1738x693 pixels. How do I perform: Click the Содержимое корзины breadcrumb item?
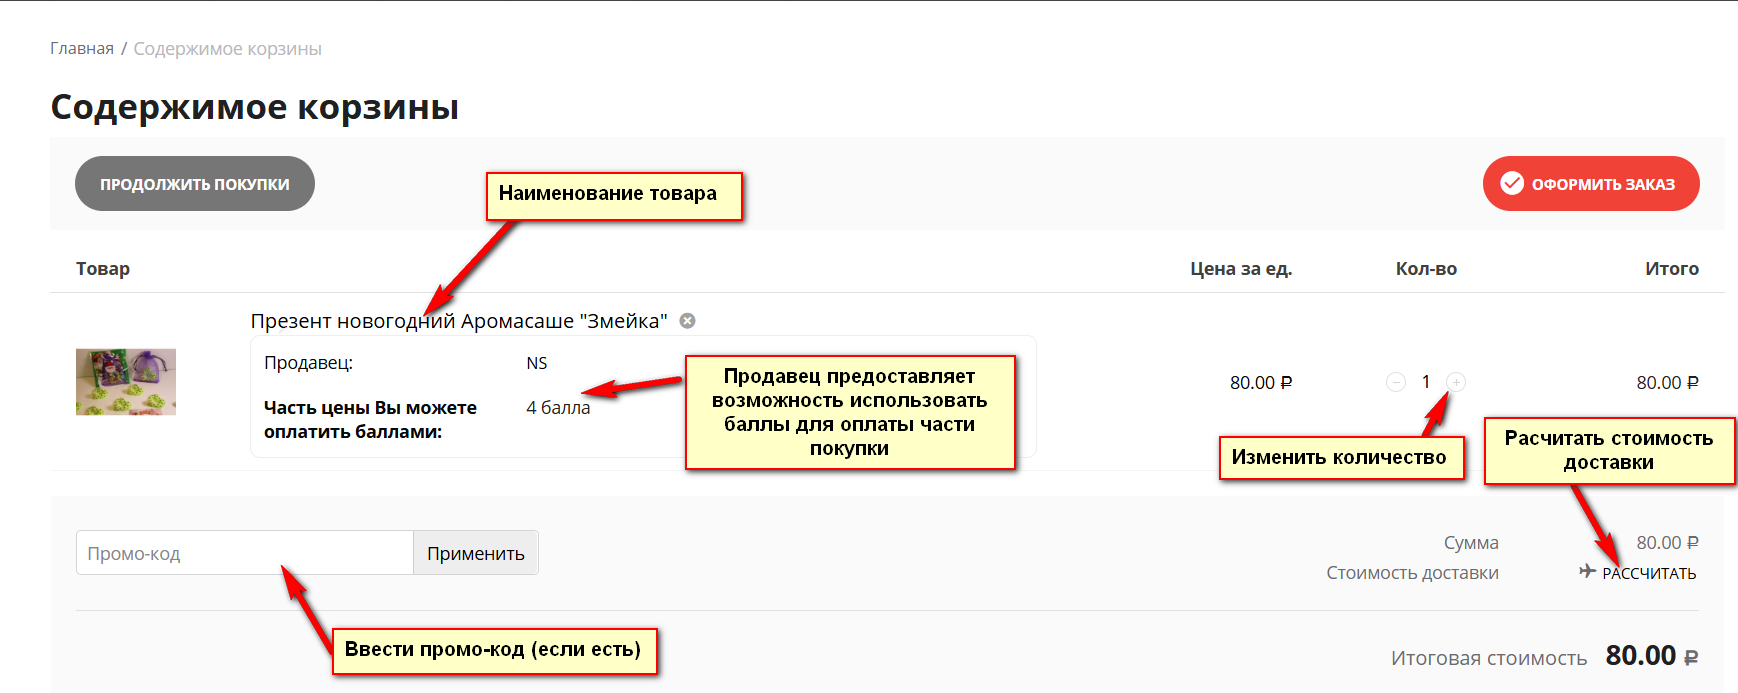pyautogui.click(x=227, y=49)
